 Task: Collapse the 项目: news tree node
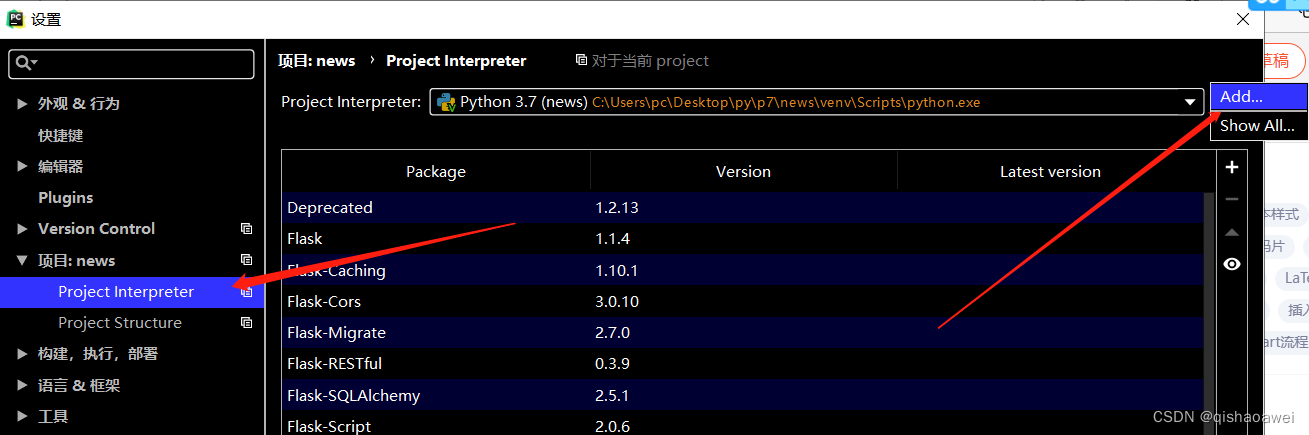click(22, 261)
